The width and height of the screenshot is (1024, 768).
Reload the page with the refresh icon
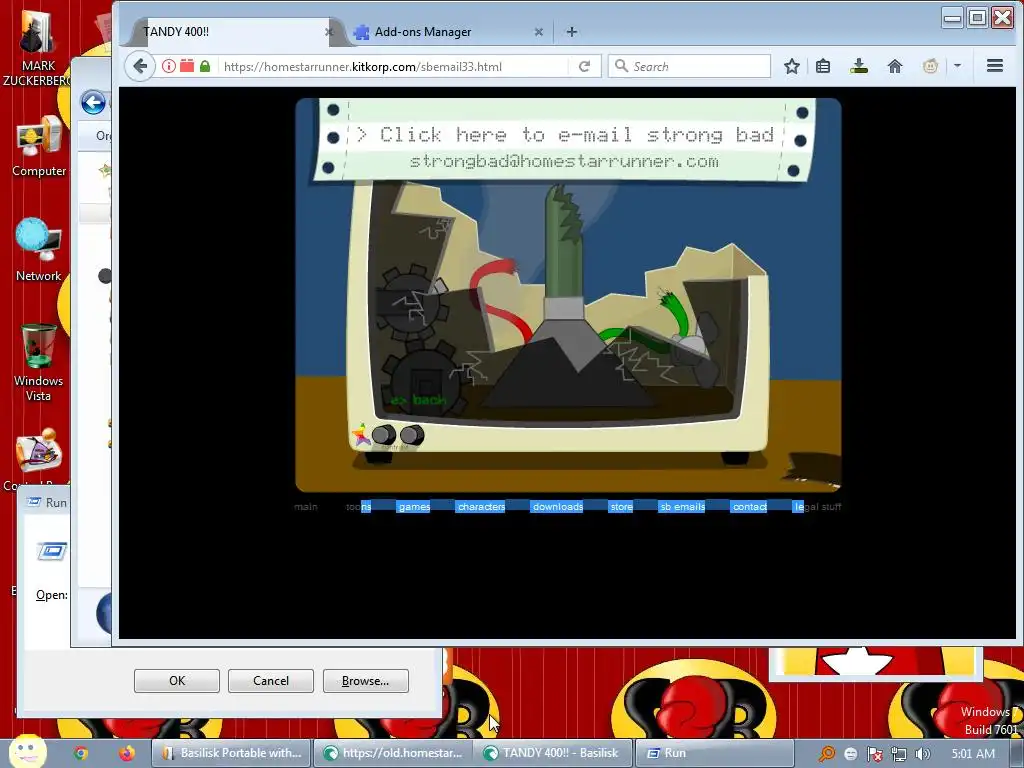pos(584,66)
